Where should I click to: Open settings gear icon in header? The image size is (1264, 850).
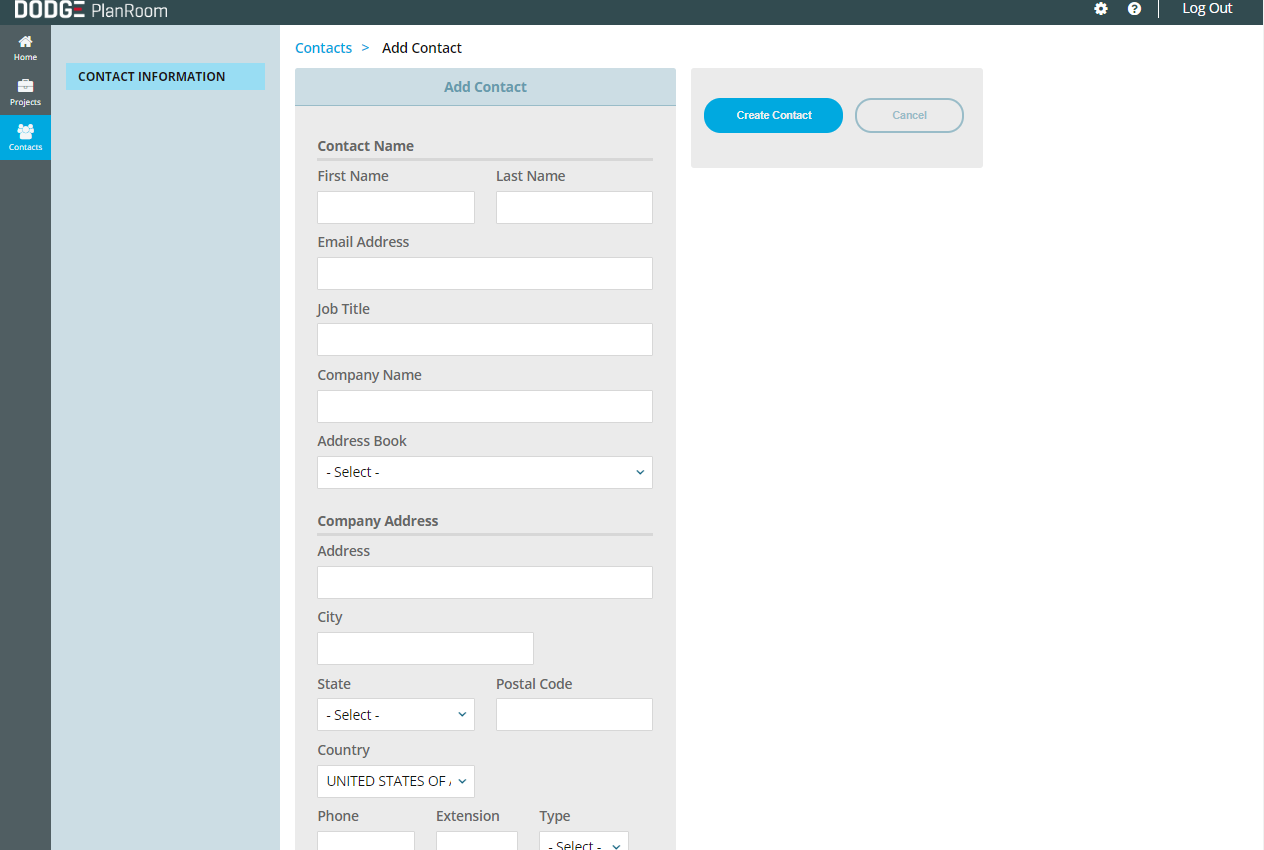coord(1101,9)
